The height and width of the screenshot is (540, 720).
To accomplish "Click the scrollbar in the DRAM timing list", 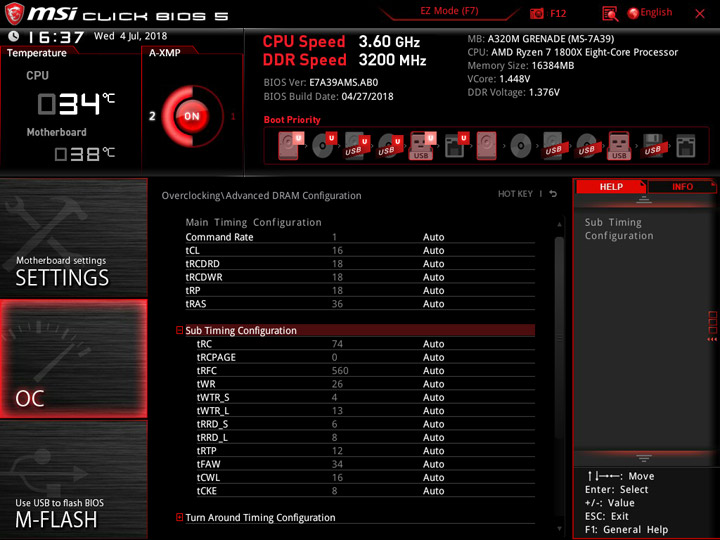I will tap(559, 338).
